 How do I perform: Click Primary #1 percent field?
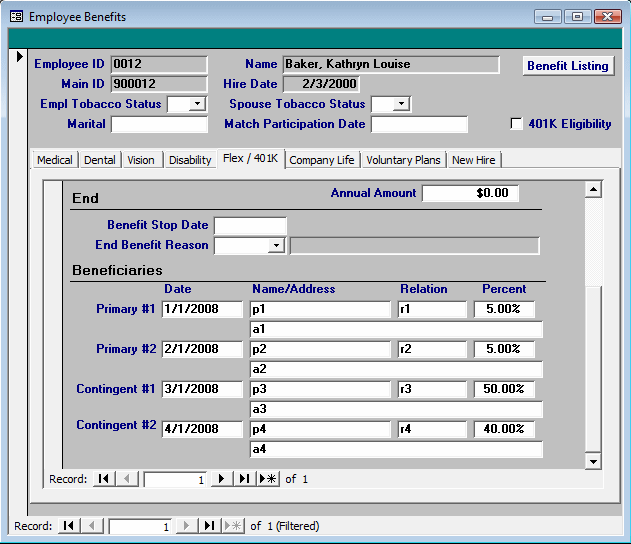(504, 309)
